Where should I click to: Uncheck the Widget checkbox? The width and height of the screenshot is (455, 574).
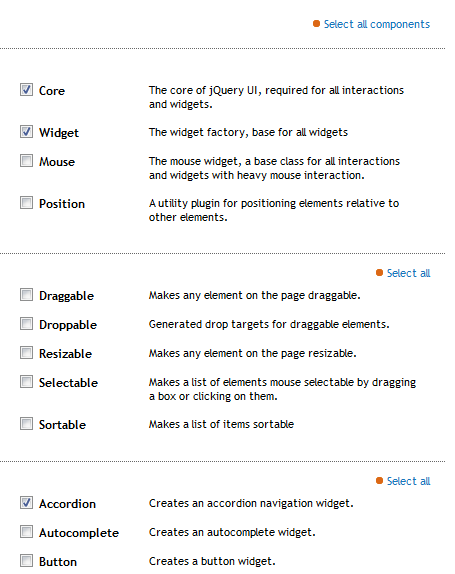(26, 132)
